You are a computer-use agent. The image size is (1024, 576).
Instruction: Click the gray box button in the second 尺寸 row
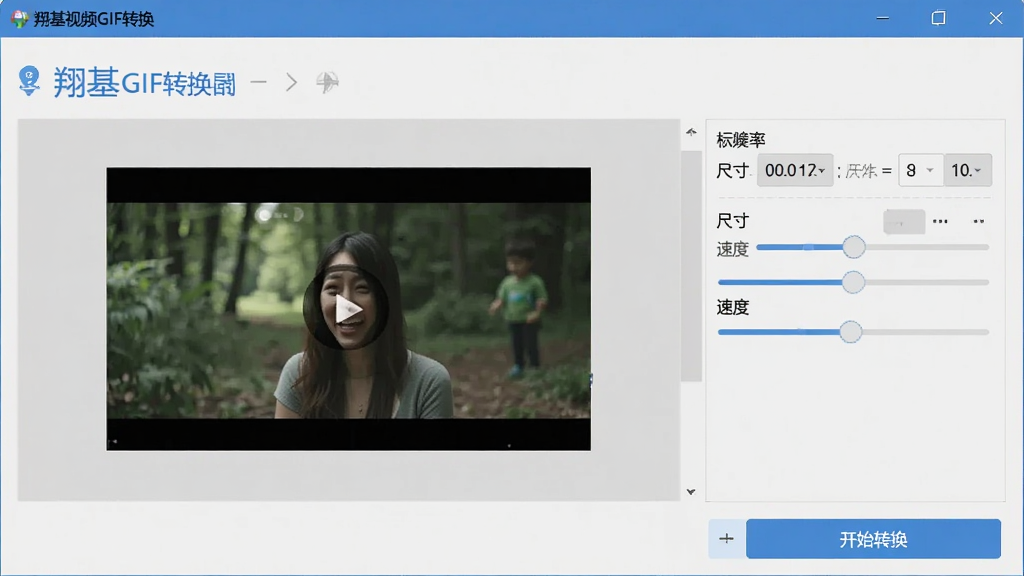click(x=904, y=222)
